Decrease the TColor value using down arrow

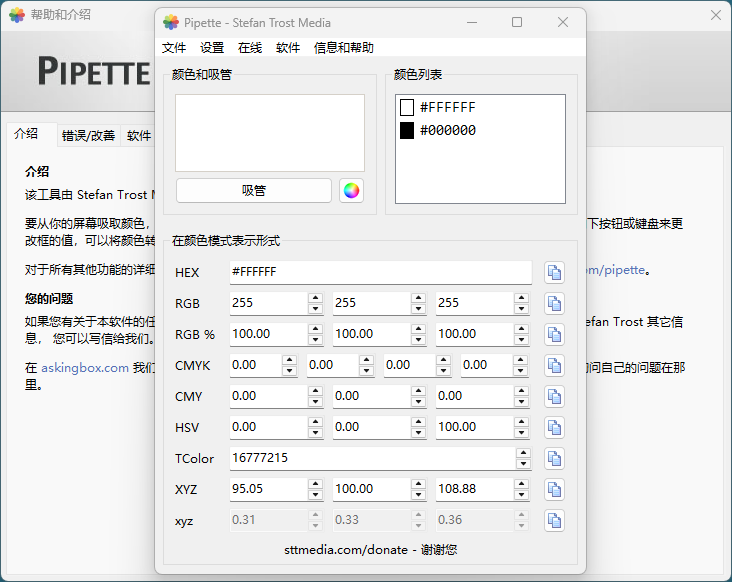point(523,464)
